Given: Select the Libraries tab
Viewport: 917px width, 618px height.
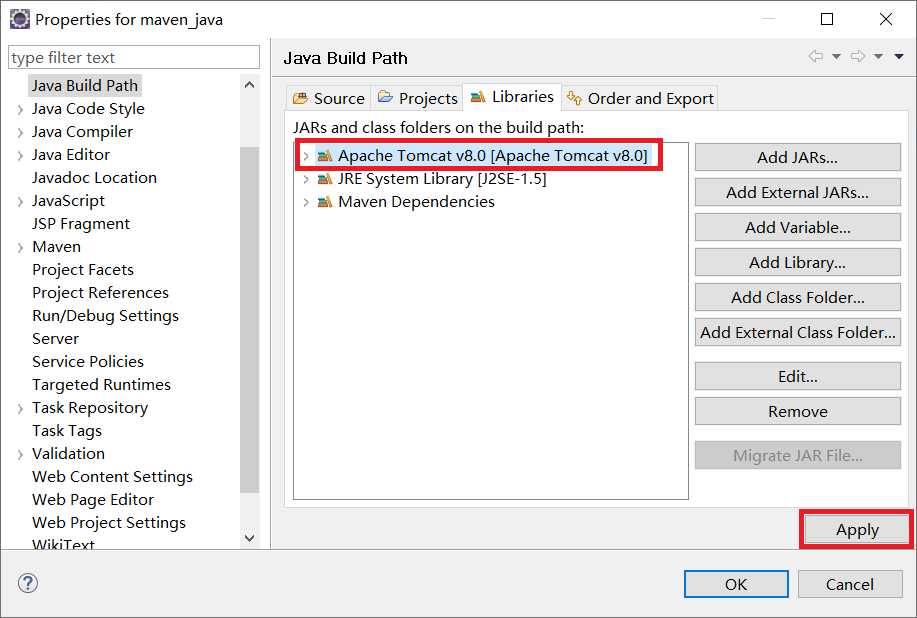Looking at the screenshot, I should point(512,96).
